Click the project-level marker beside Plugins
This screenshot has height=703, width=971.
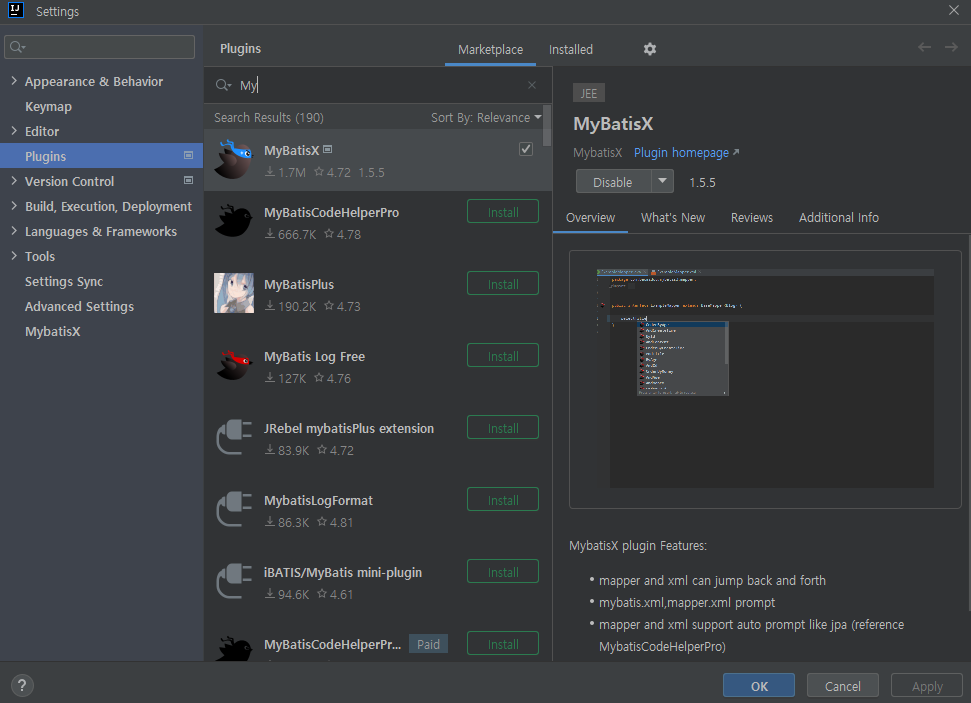(188, 155)
